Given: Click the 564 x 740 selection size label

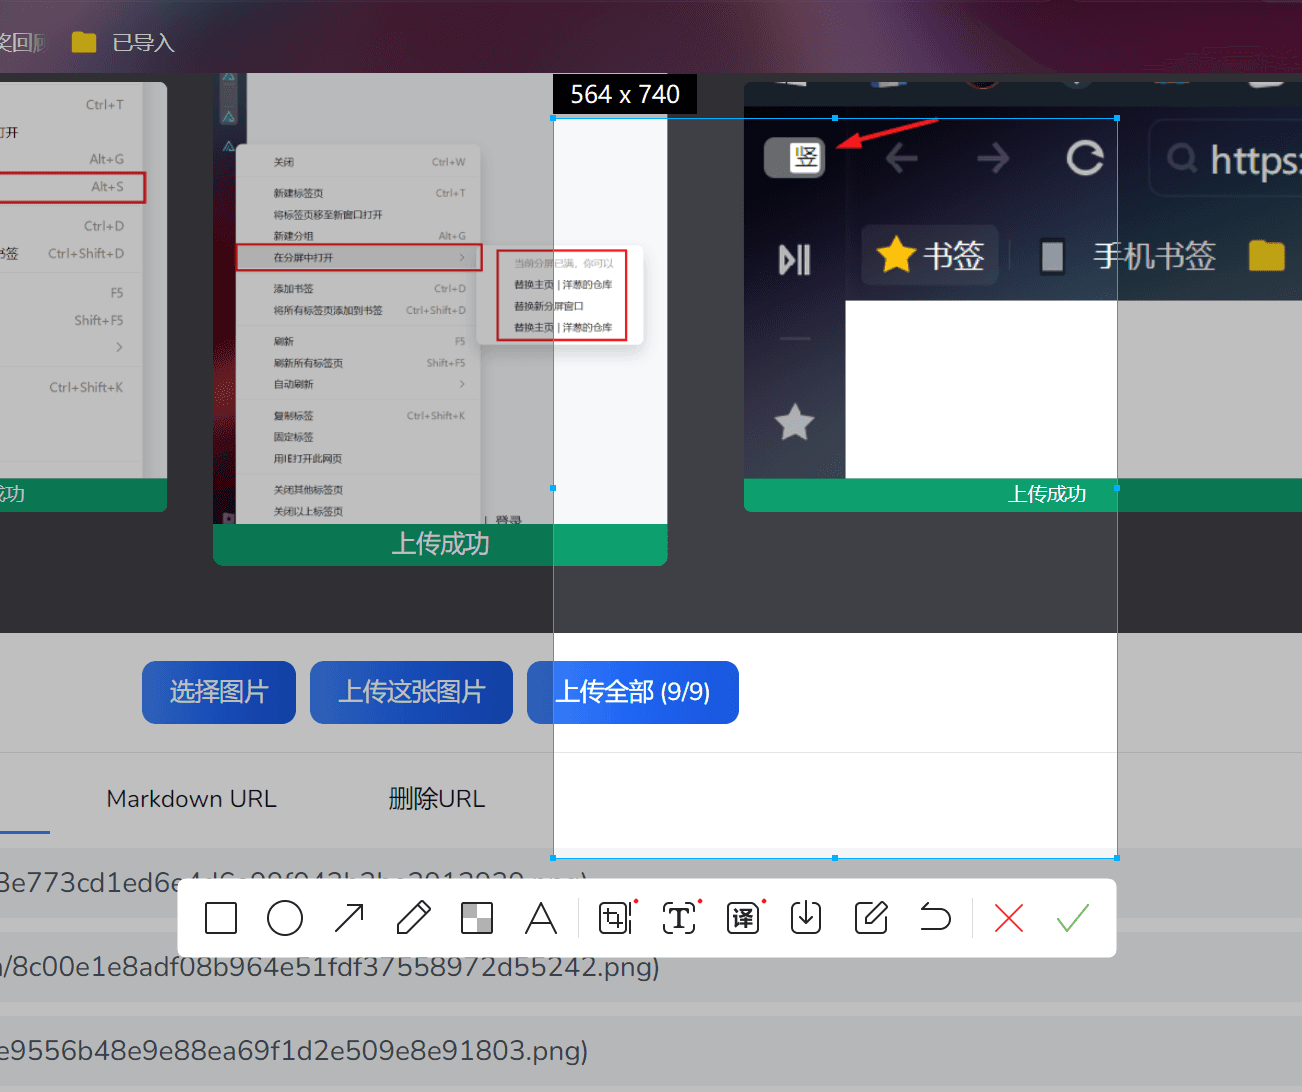Looking at the screenshot, I should coord(625,95).
